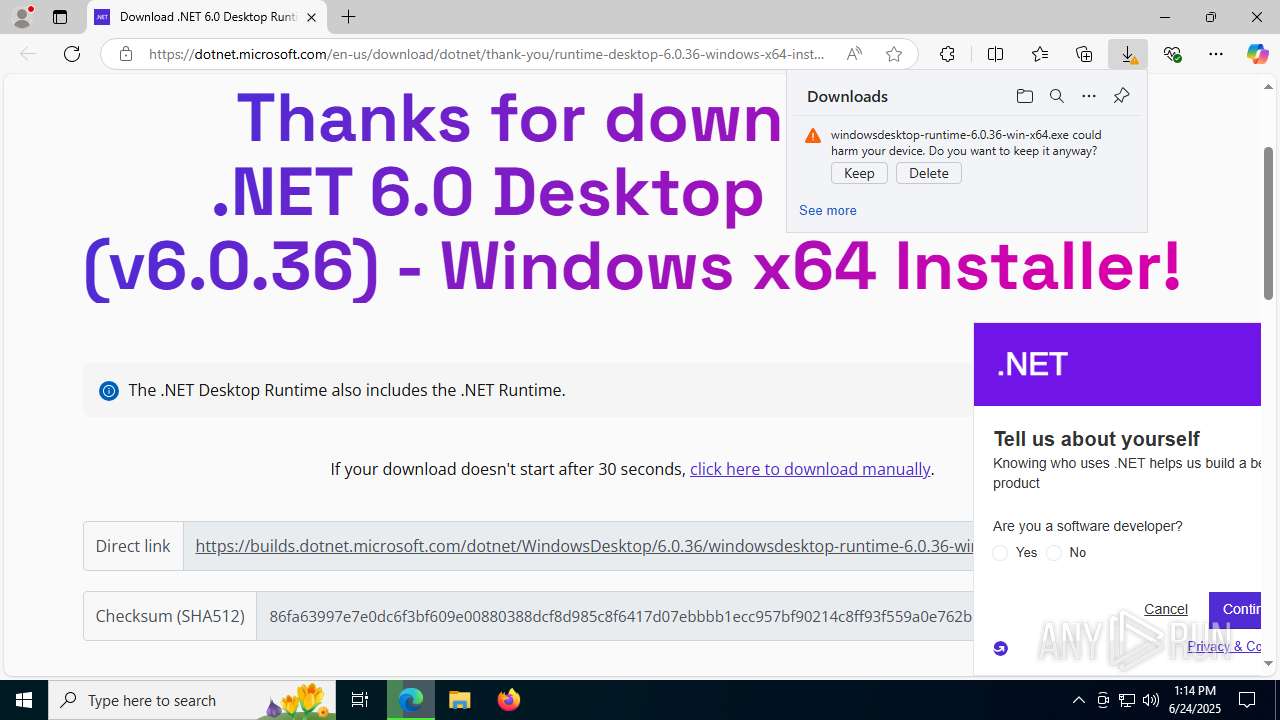Screen dimensions: 1280x720
Task: Open Settings and more menu
Action: pyautogui.click(x=1216, y=54)
